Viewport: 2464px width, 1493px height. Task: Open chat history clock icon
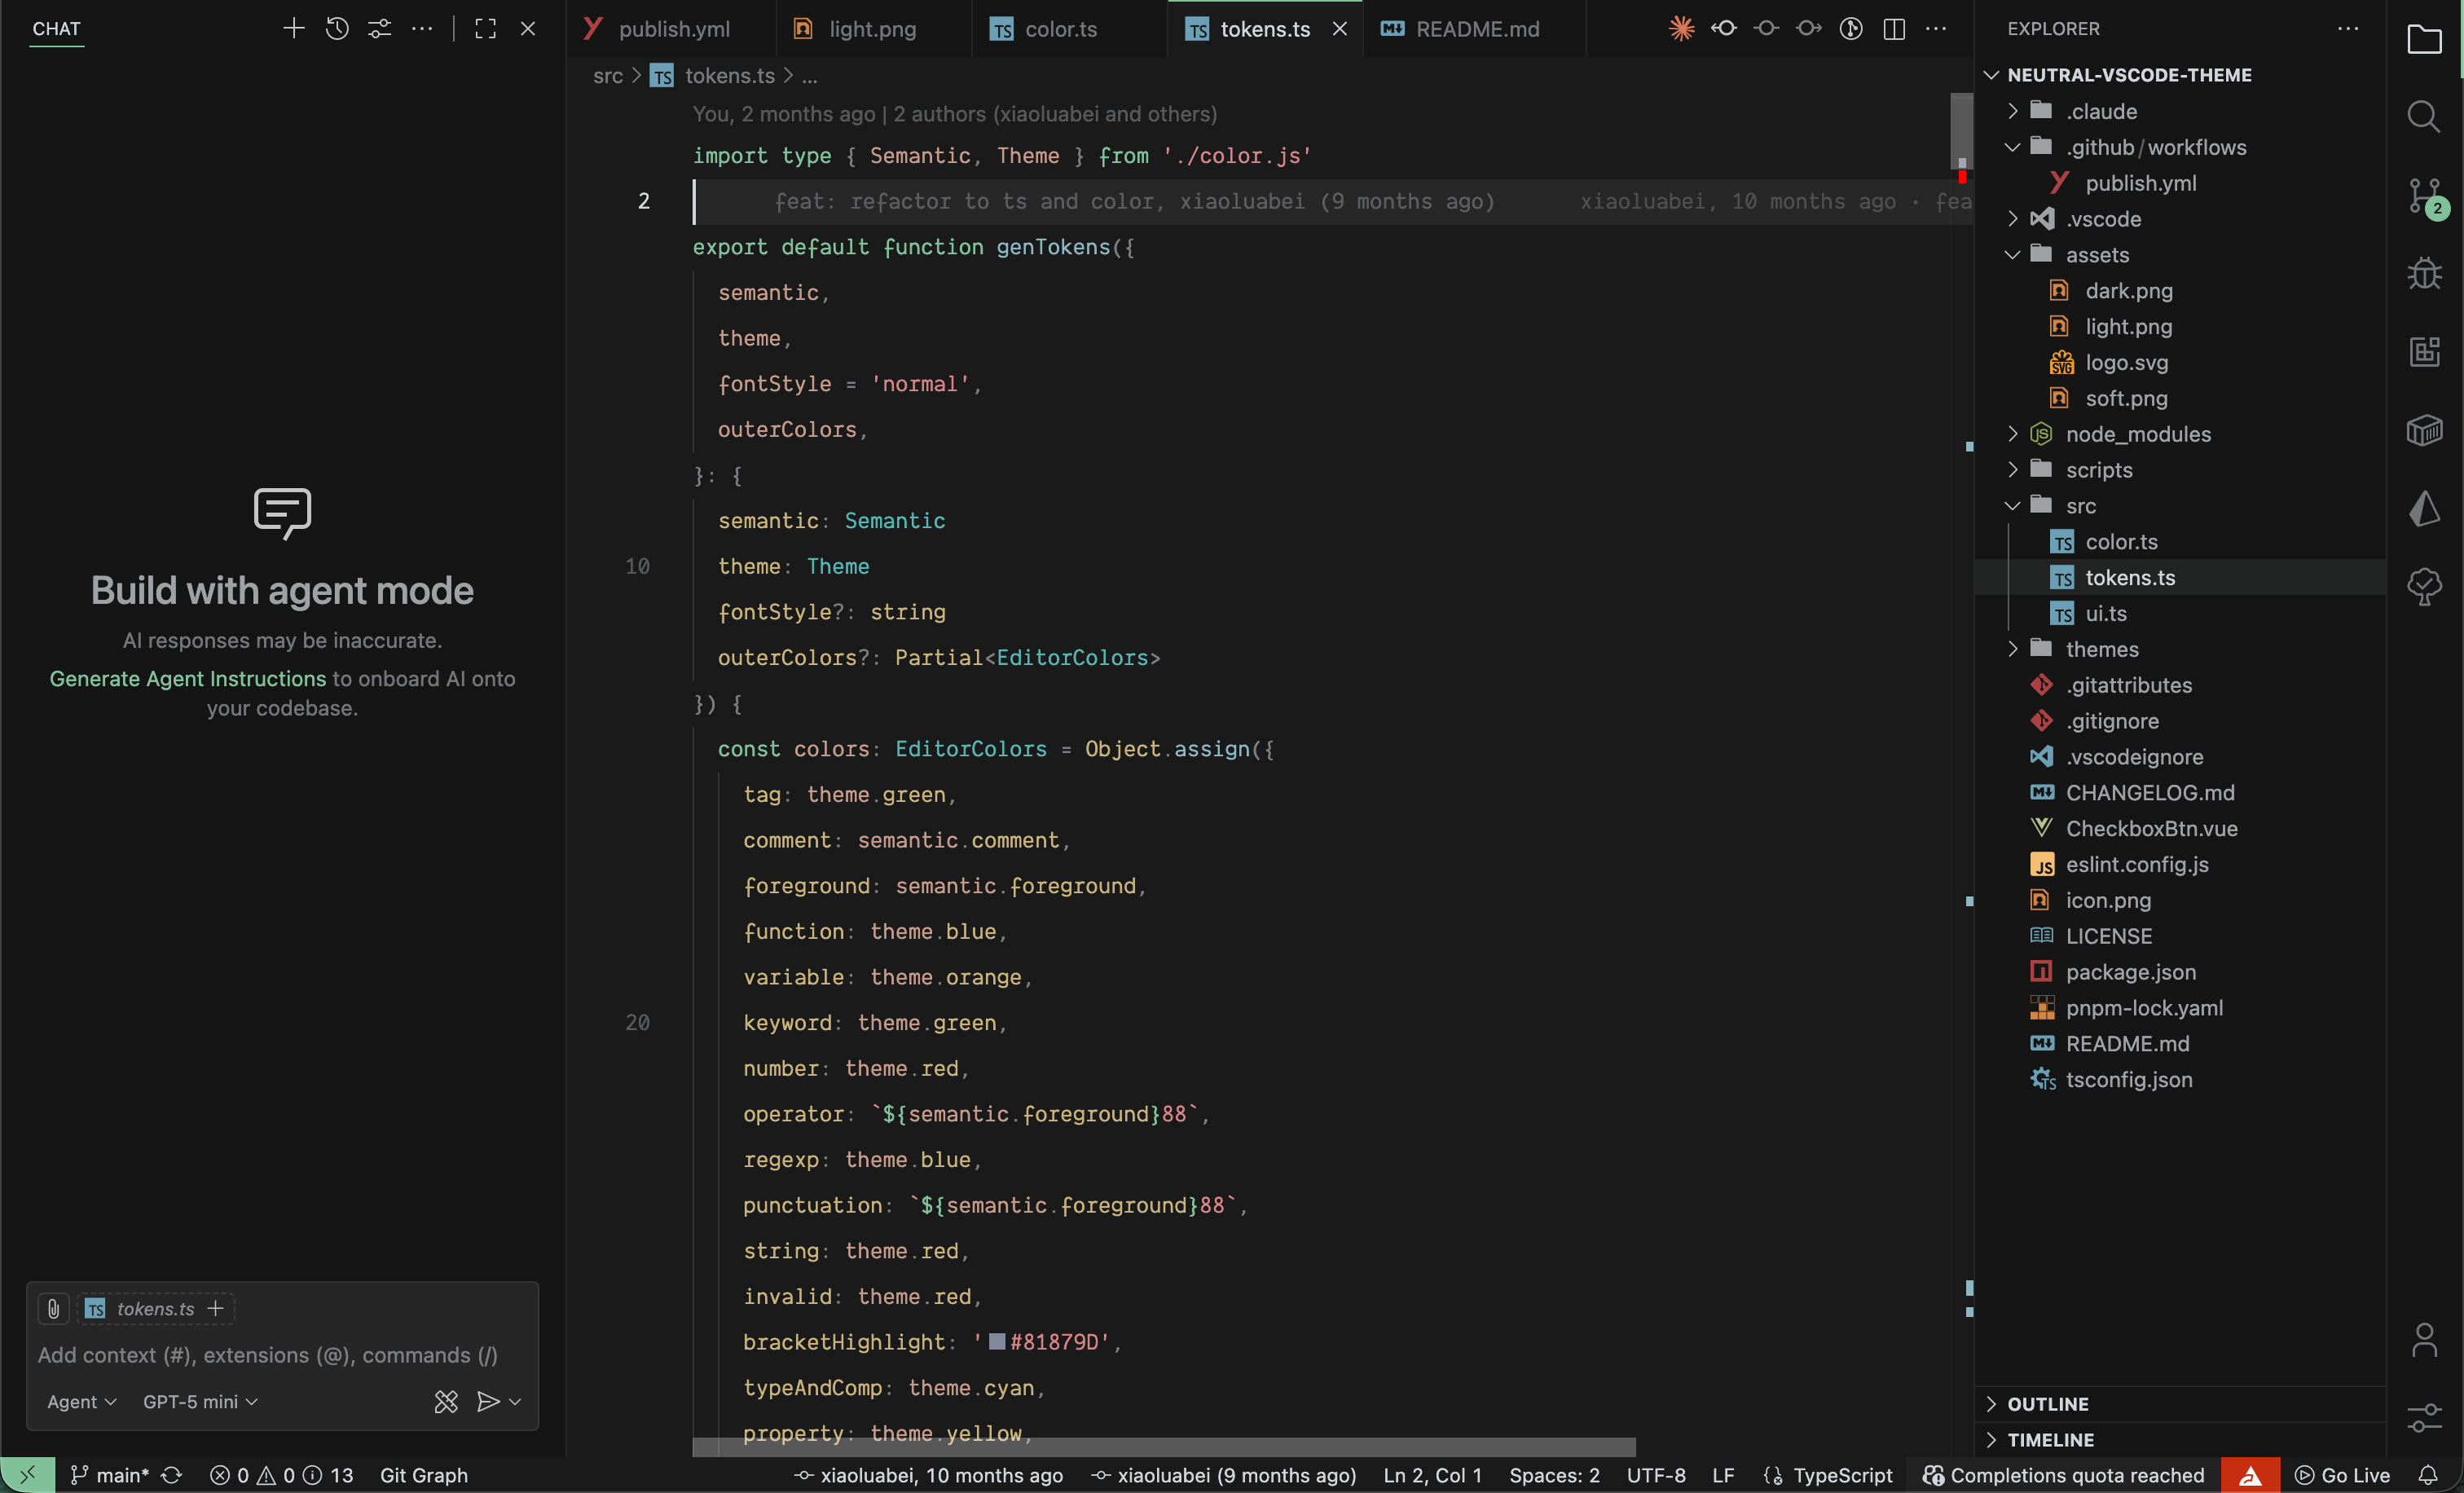(x=337, y=28)
